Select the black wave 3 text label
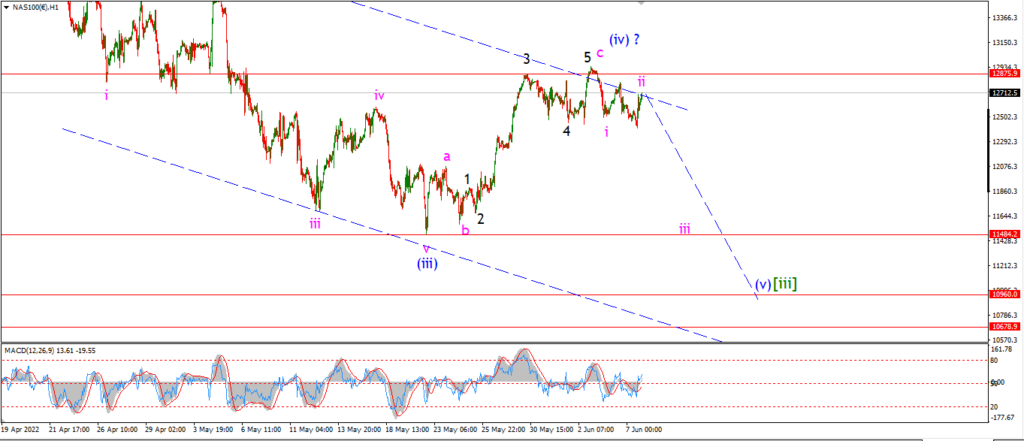The height and width of the screenshot is (441, 1024). coord(526,59)
